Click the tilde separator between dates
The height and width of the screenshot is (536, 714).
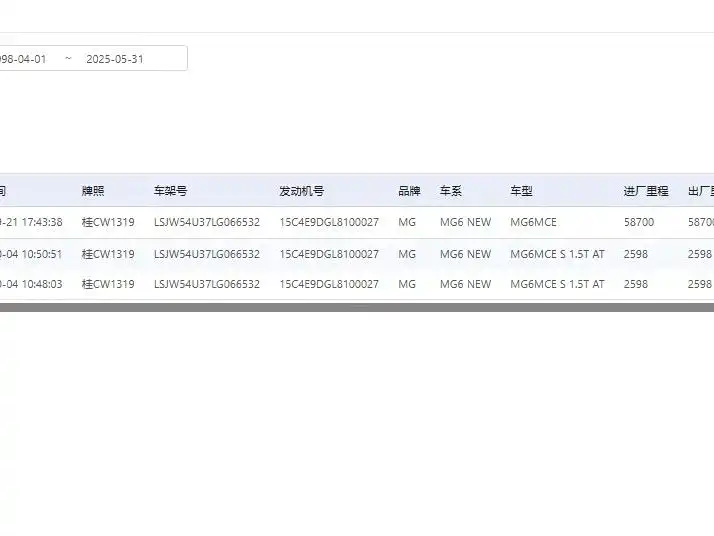[x=68, y=58]
